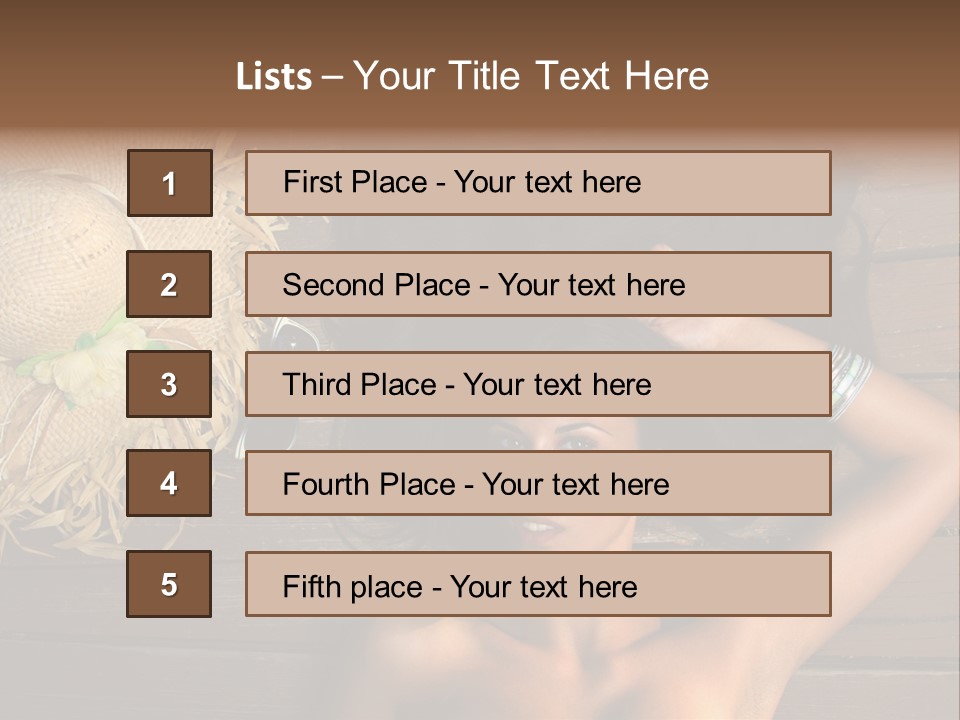
Task: Click the bold word Lists in title
Action: (274, 77)
